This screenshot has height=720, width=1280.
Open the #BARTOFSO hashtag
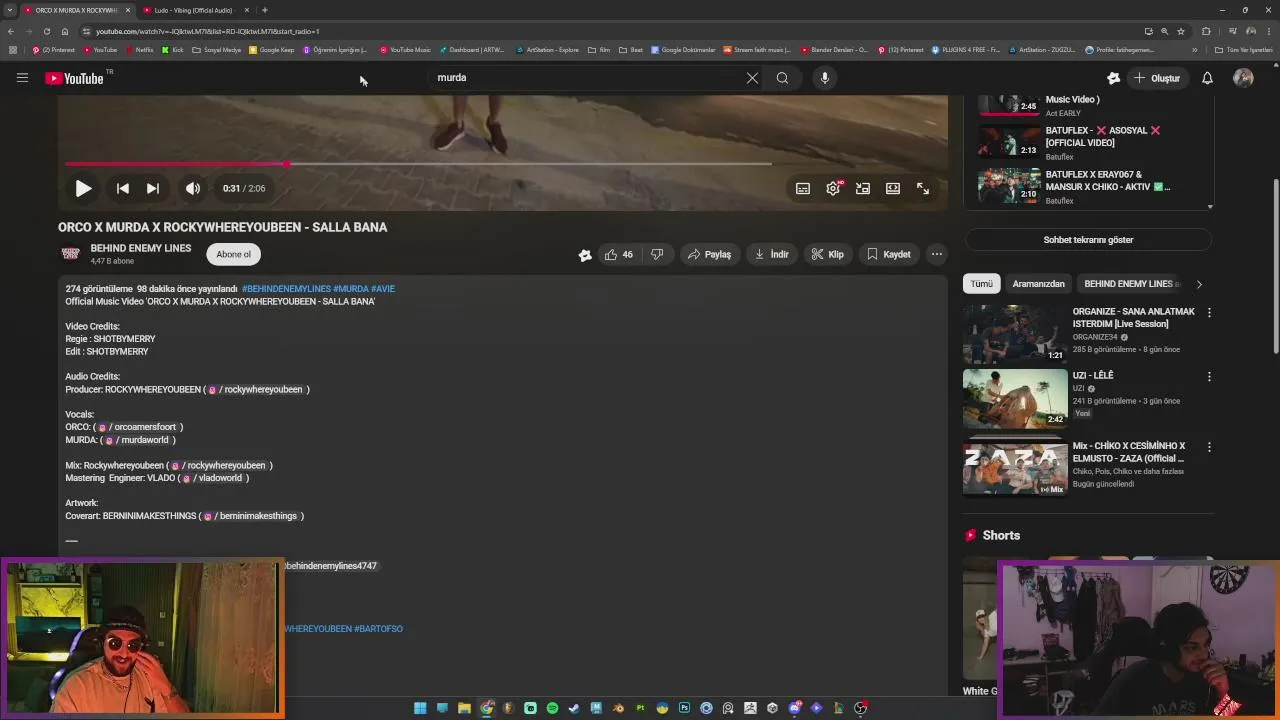coord(378,629)
